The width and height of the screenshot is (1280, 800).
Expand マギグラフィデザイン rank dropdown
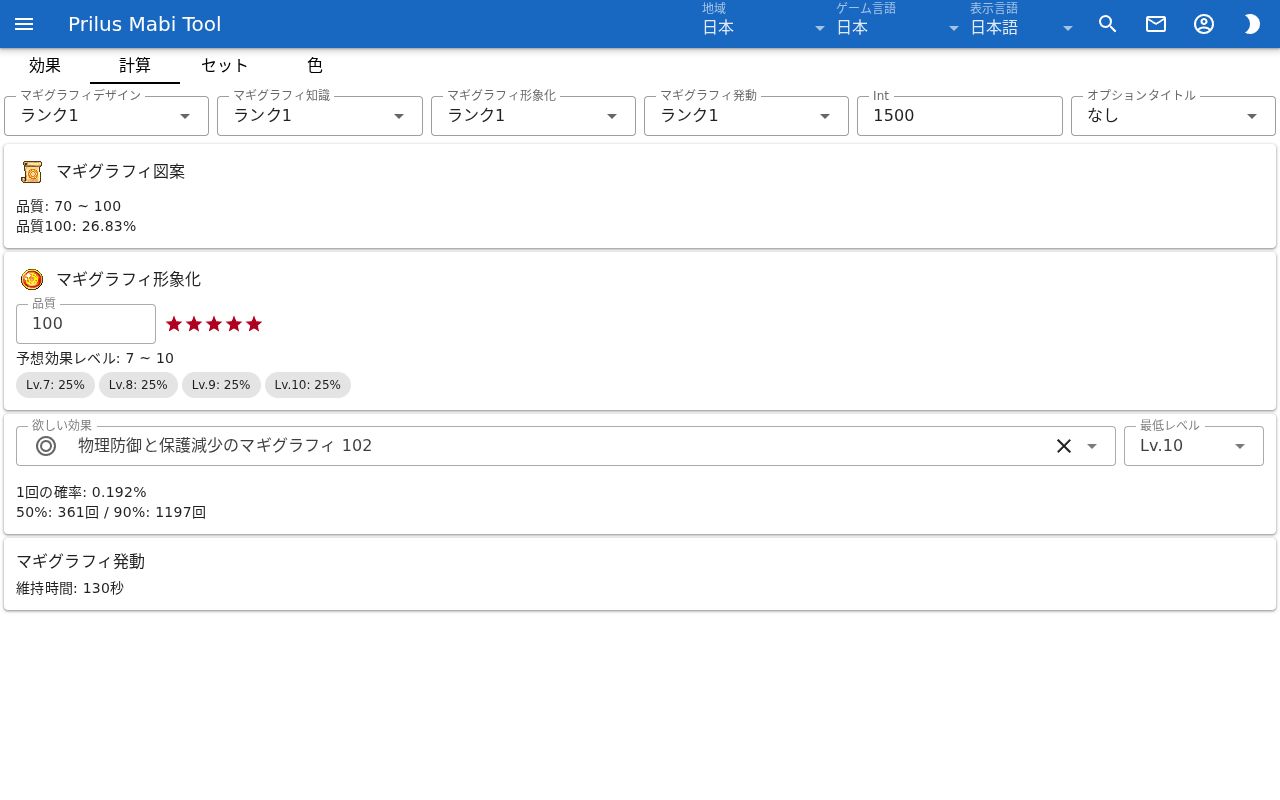coord(106,116)
